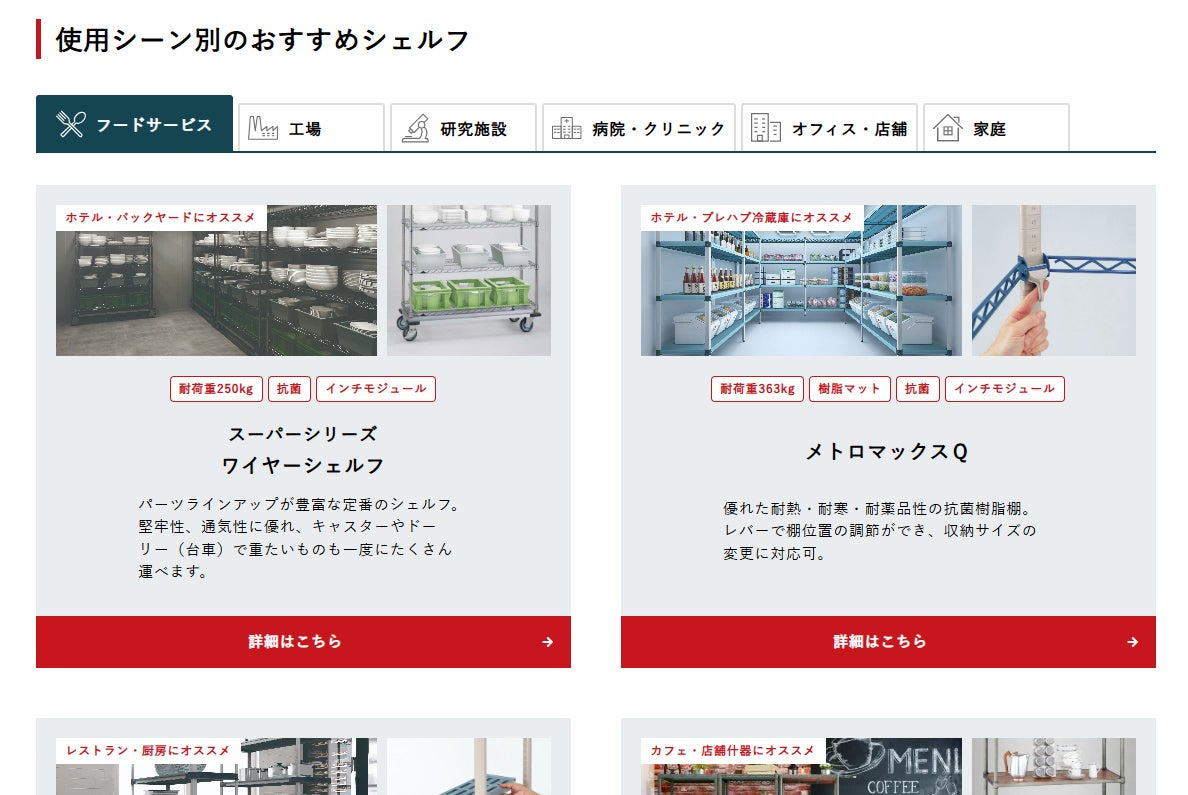Select the オフィス・店舗 tab
The width and height of the screenshot is (1188, 795).
(830, 128)
